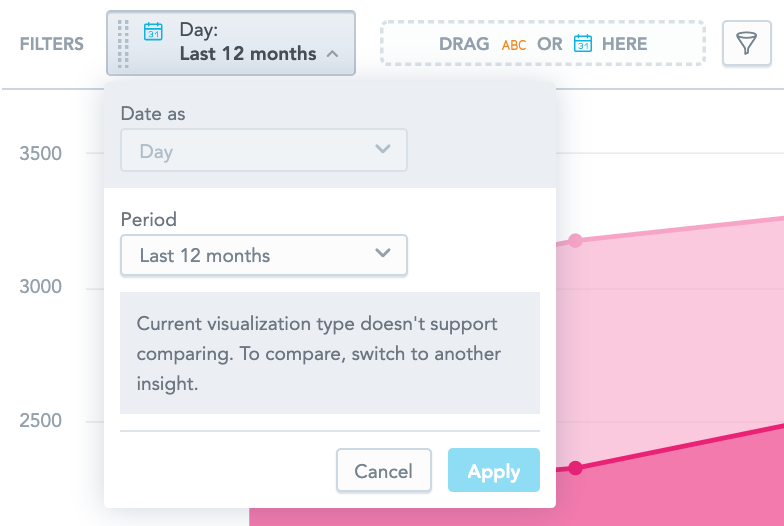Click the Date as dropdown chevron

382,150
